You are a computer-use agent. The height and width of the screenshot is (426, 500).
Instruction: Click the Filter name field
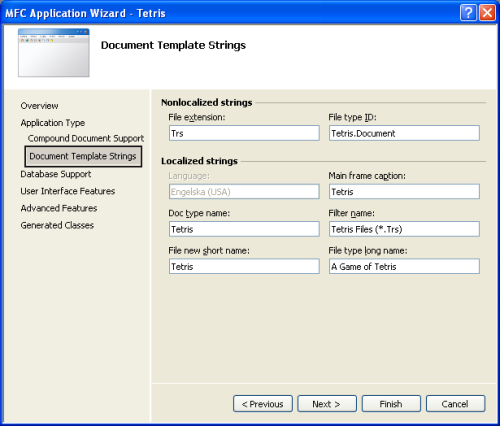tap(404, 229)
